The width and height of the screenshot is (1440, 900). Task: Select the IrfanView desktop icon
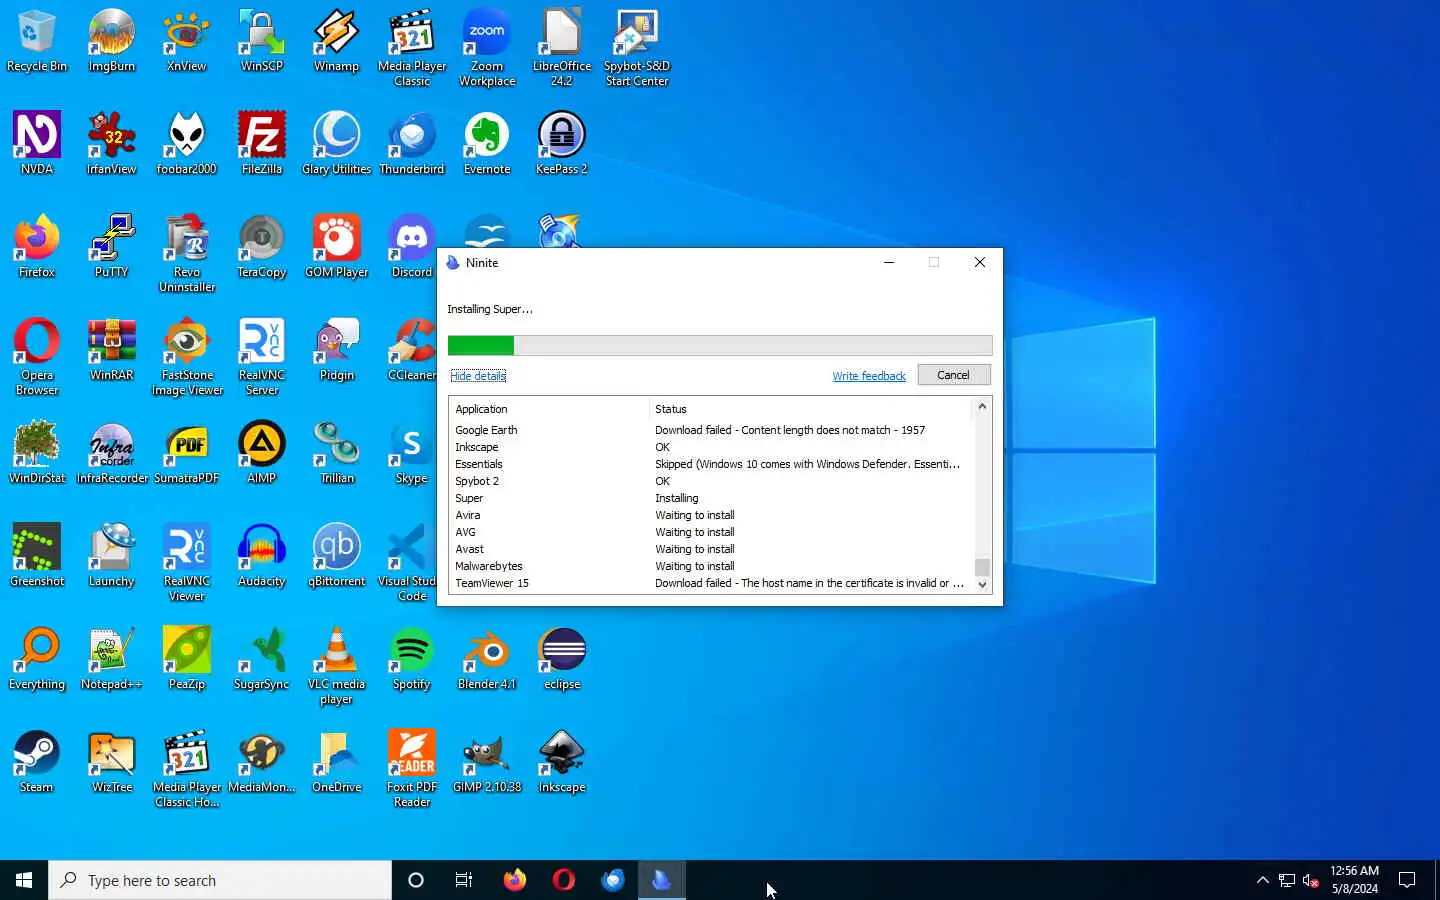pyautogui.click(x=111, y=144)
